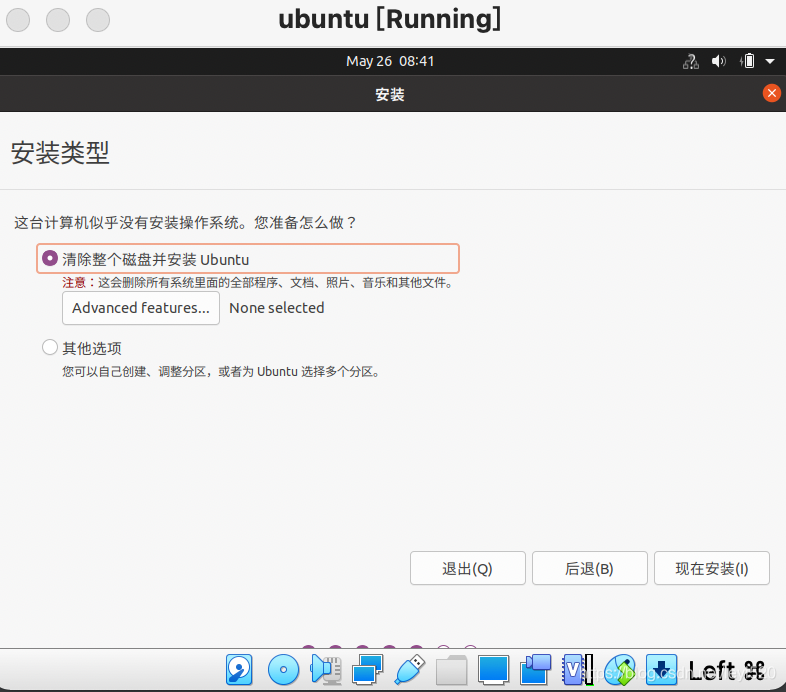Click the video recording status icon
This screenshot has height=692, width=786.
click(x=535, y=670)
